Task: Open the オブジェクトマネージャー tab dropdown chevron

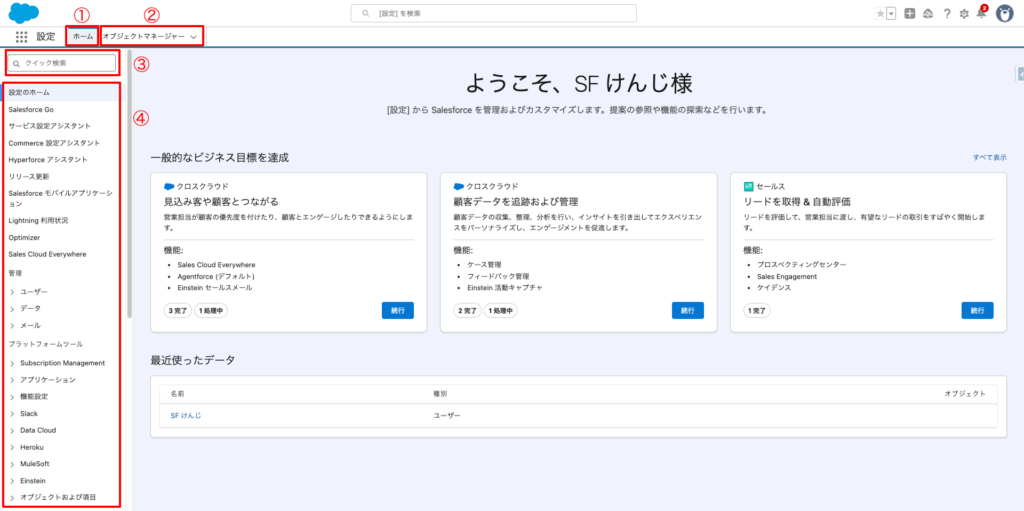Action: click(x=193, y=36)
